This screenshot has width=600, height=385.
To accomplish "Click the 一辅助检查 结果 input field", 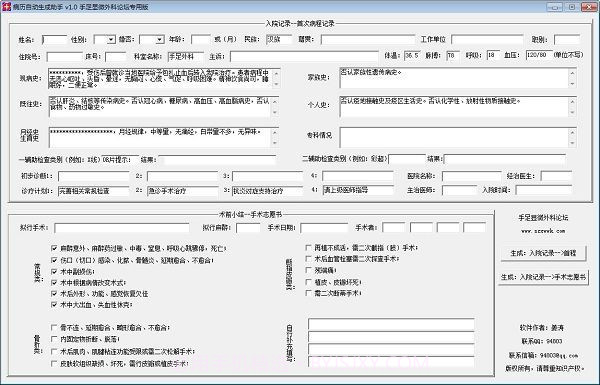I will (217, 160).
